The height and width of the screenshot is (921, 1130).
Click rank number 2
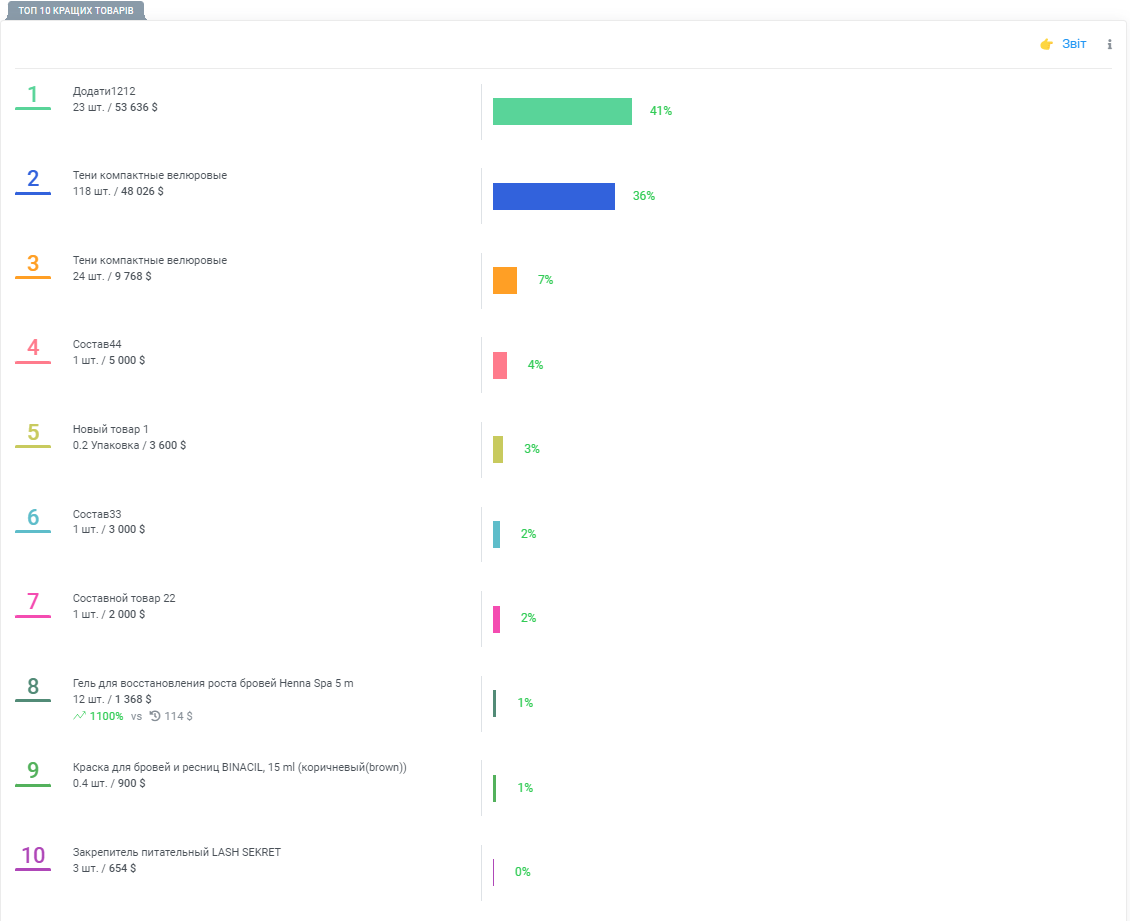point(32,179)
